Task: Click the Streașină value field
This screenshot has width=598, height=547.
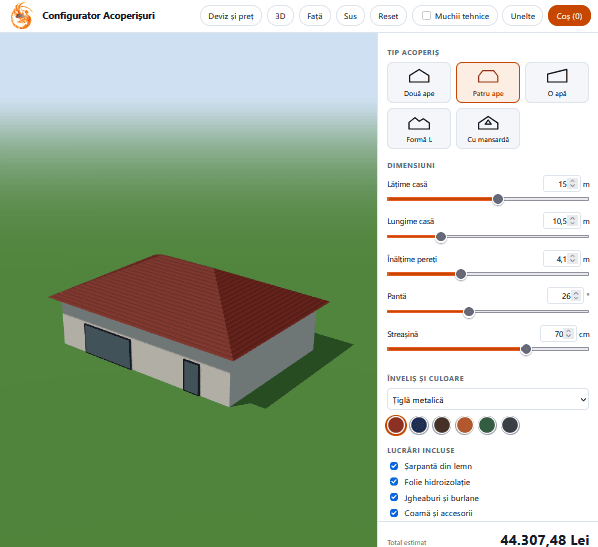Action: (558, 334)
